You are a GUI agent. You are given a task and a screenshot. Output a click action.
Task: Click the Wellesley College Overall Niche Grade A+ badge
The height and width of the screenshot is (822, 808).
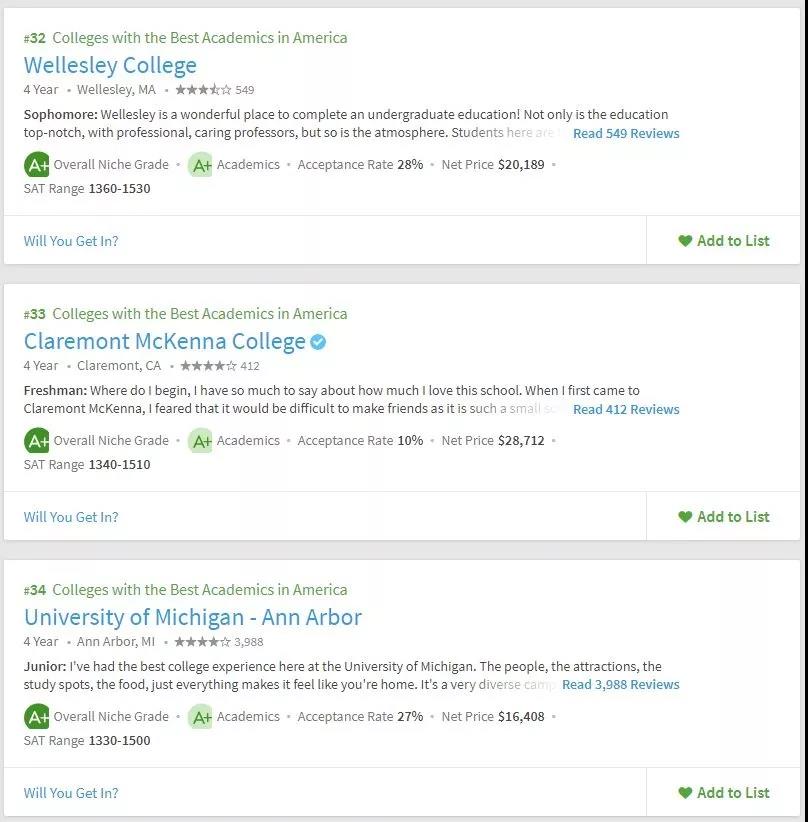(x=37, y=165)
